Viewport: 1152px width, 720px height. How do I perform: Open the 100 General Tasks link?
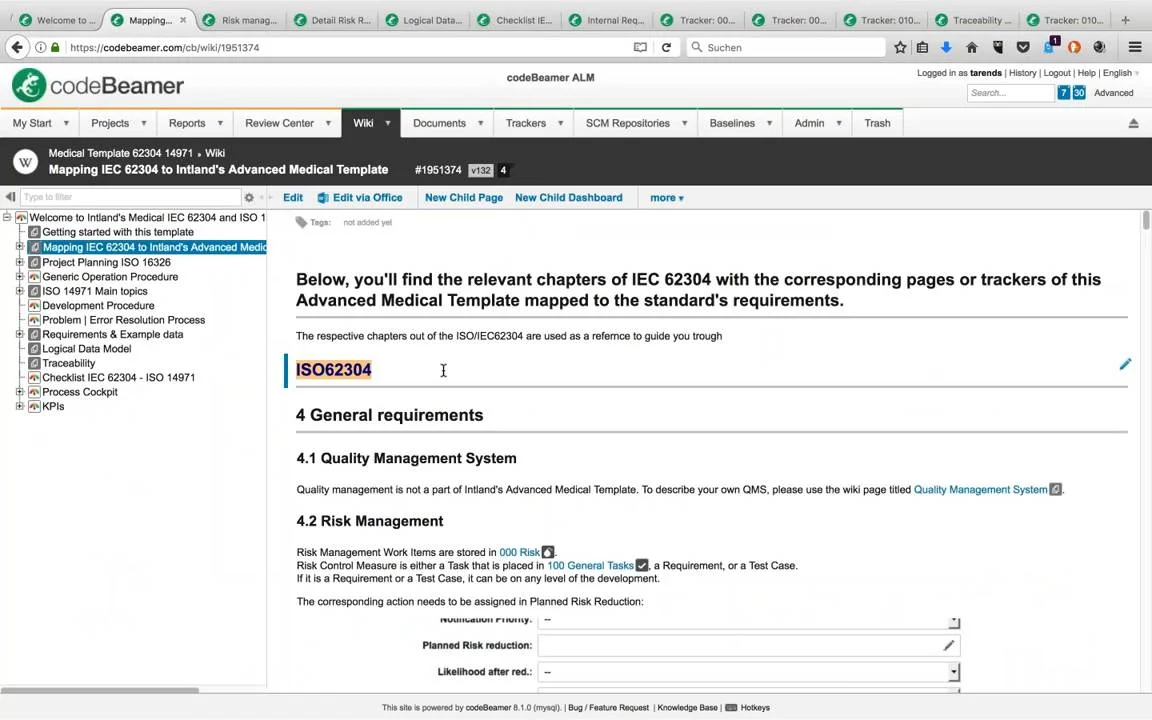tap(590, 565)
